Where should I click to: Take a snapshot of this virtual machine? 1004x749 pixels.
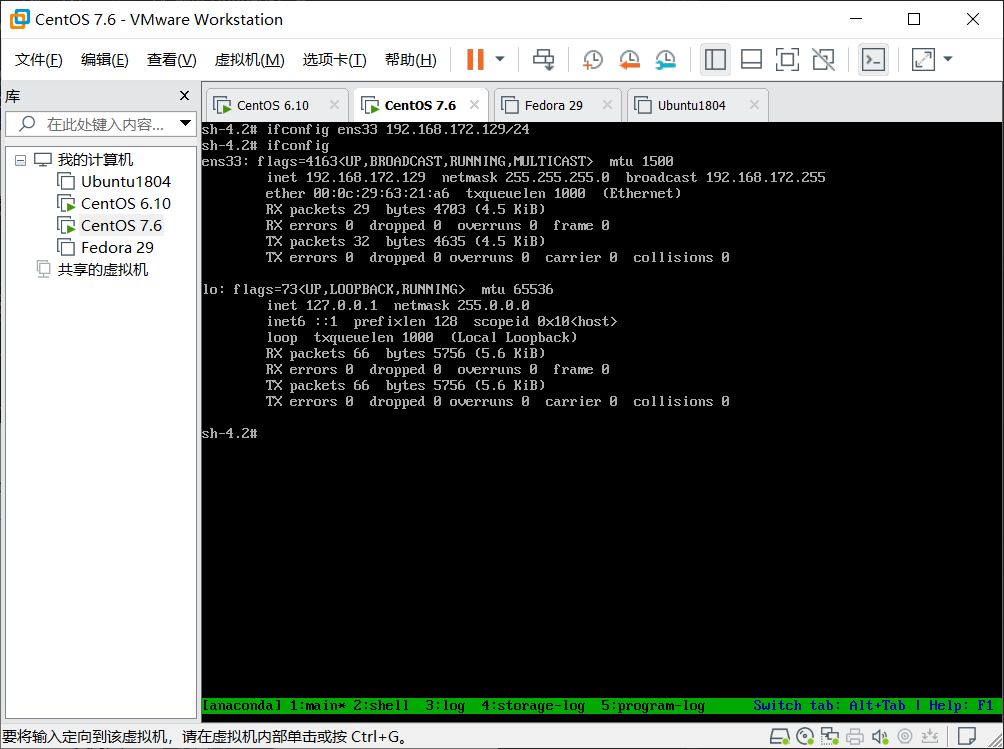coord(593,60)
